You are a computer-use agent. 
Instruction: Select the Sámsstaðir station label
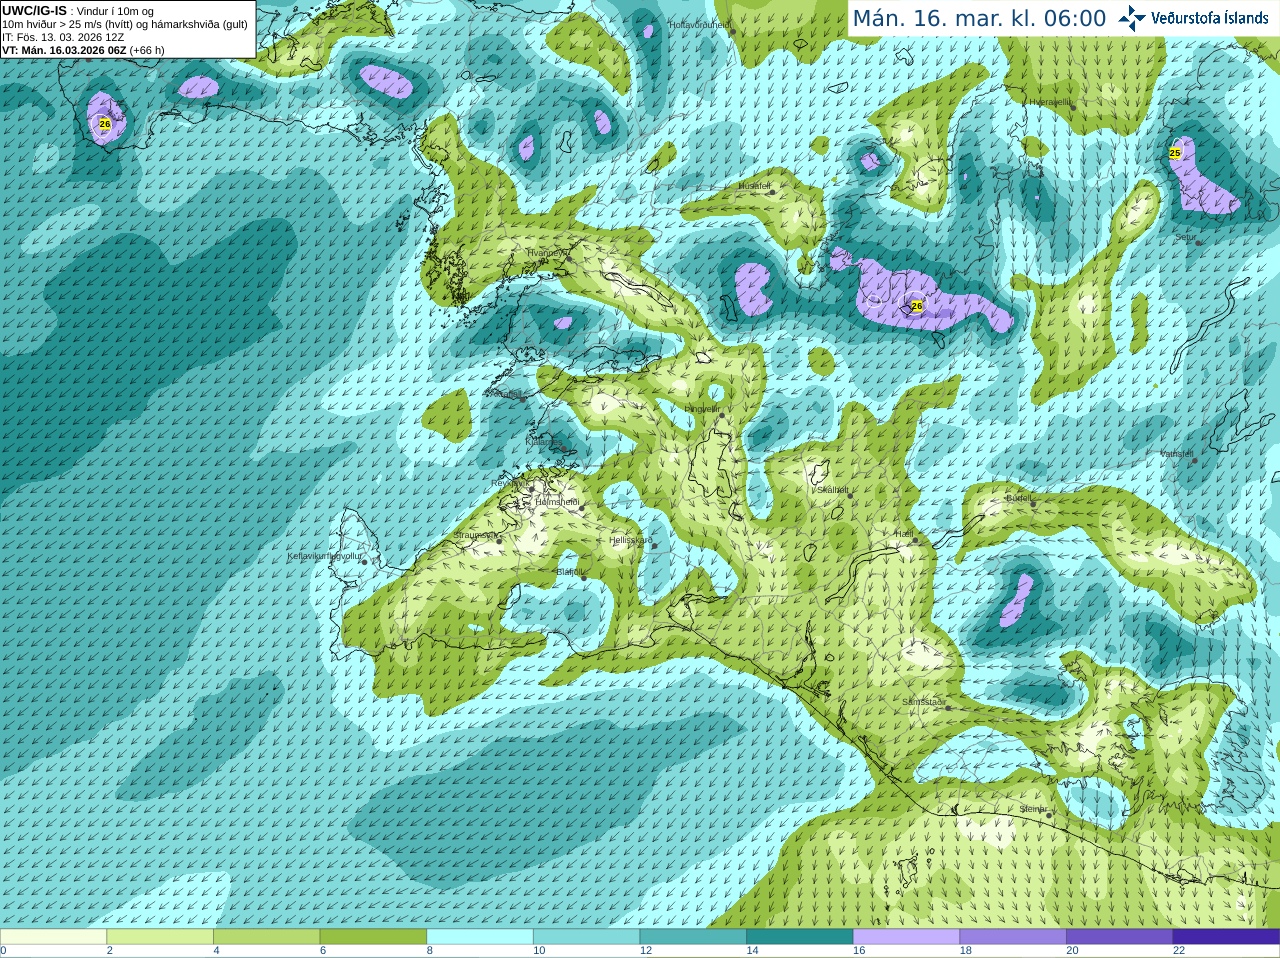pyautogui.click(x=923, y=702)
